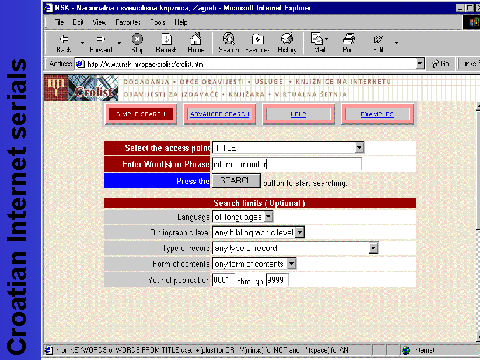Open the Tools menu
The height and width of the screenshot is (360, 480).
coord(158,22)
